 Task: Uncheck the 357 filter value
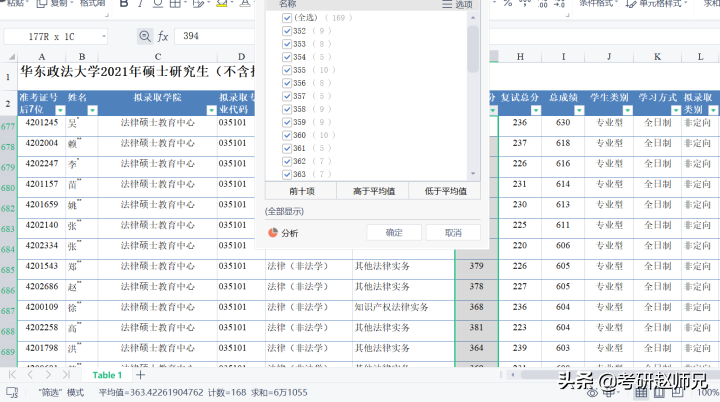click(287, 96)
